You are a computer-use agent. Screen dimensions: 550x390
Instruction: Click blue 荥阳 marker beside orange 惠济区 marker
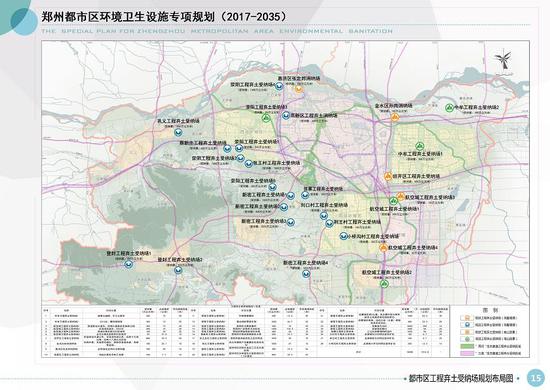[x=279, y=86]
